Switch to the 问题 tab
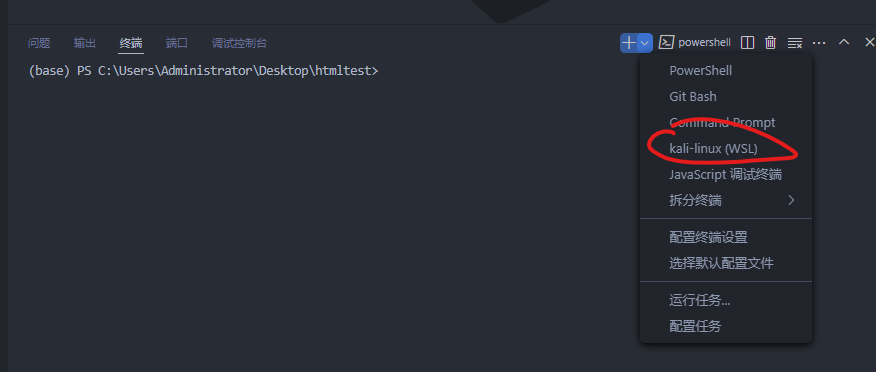 point(39,43)
